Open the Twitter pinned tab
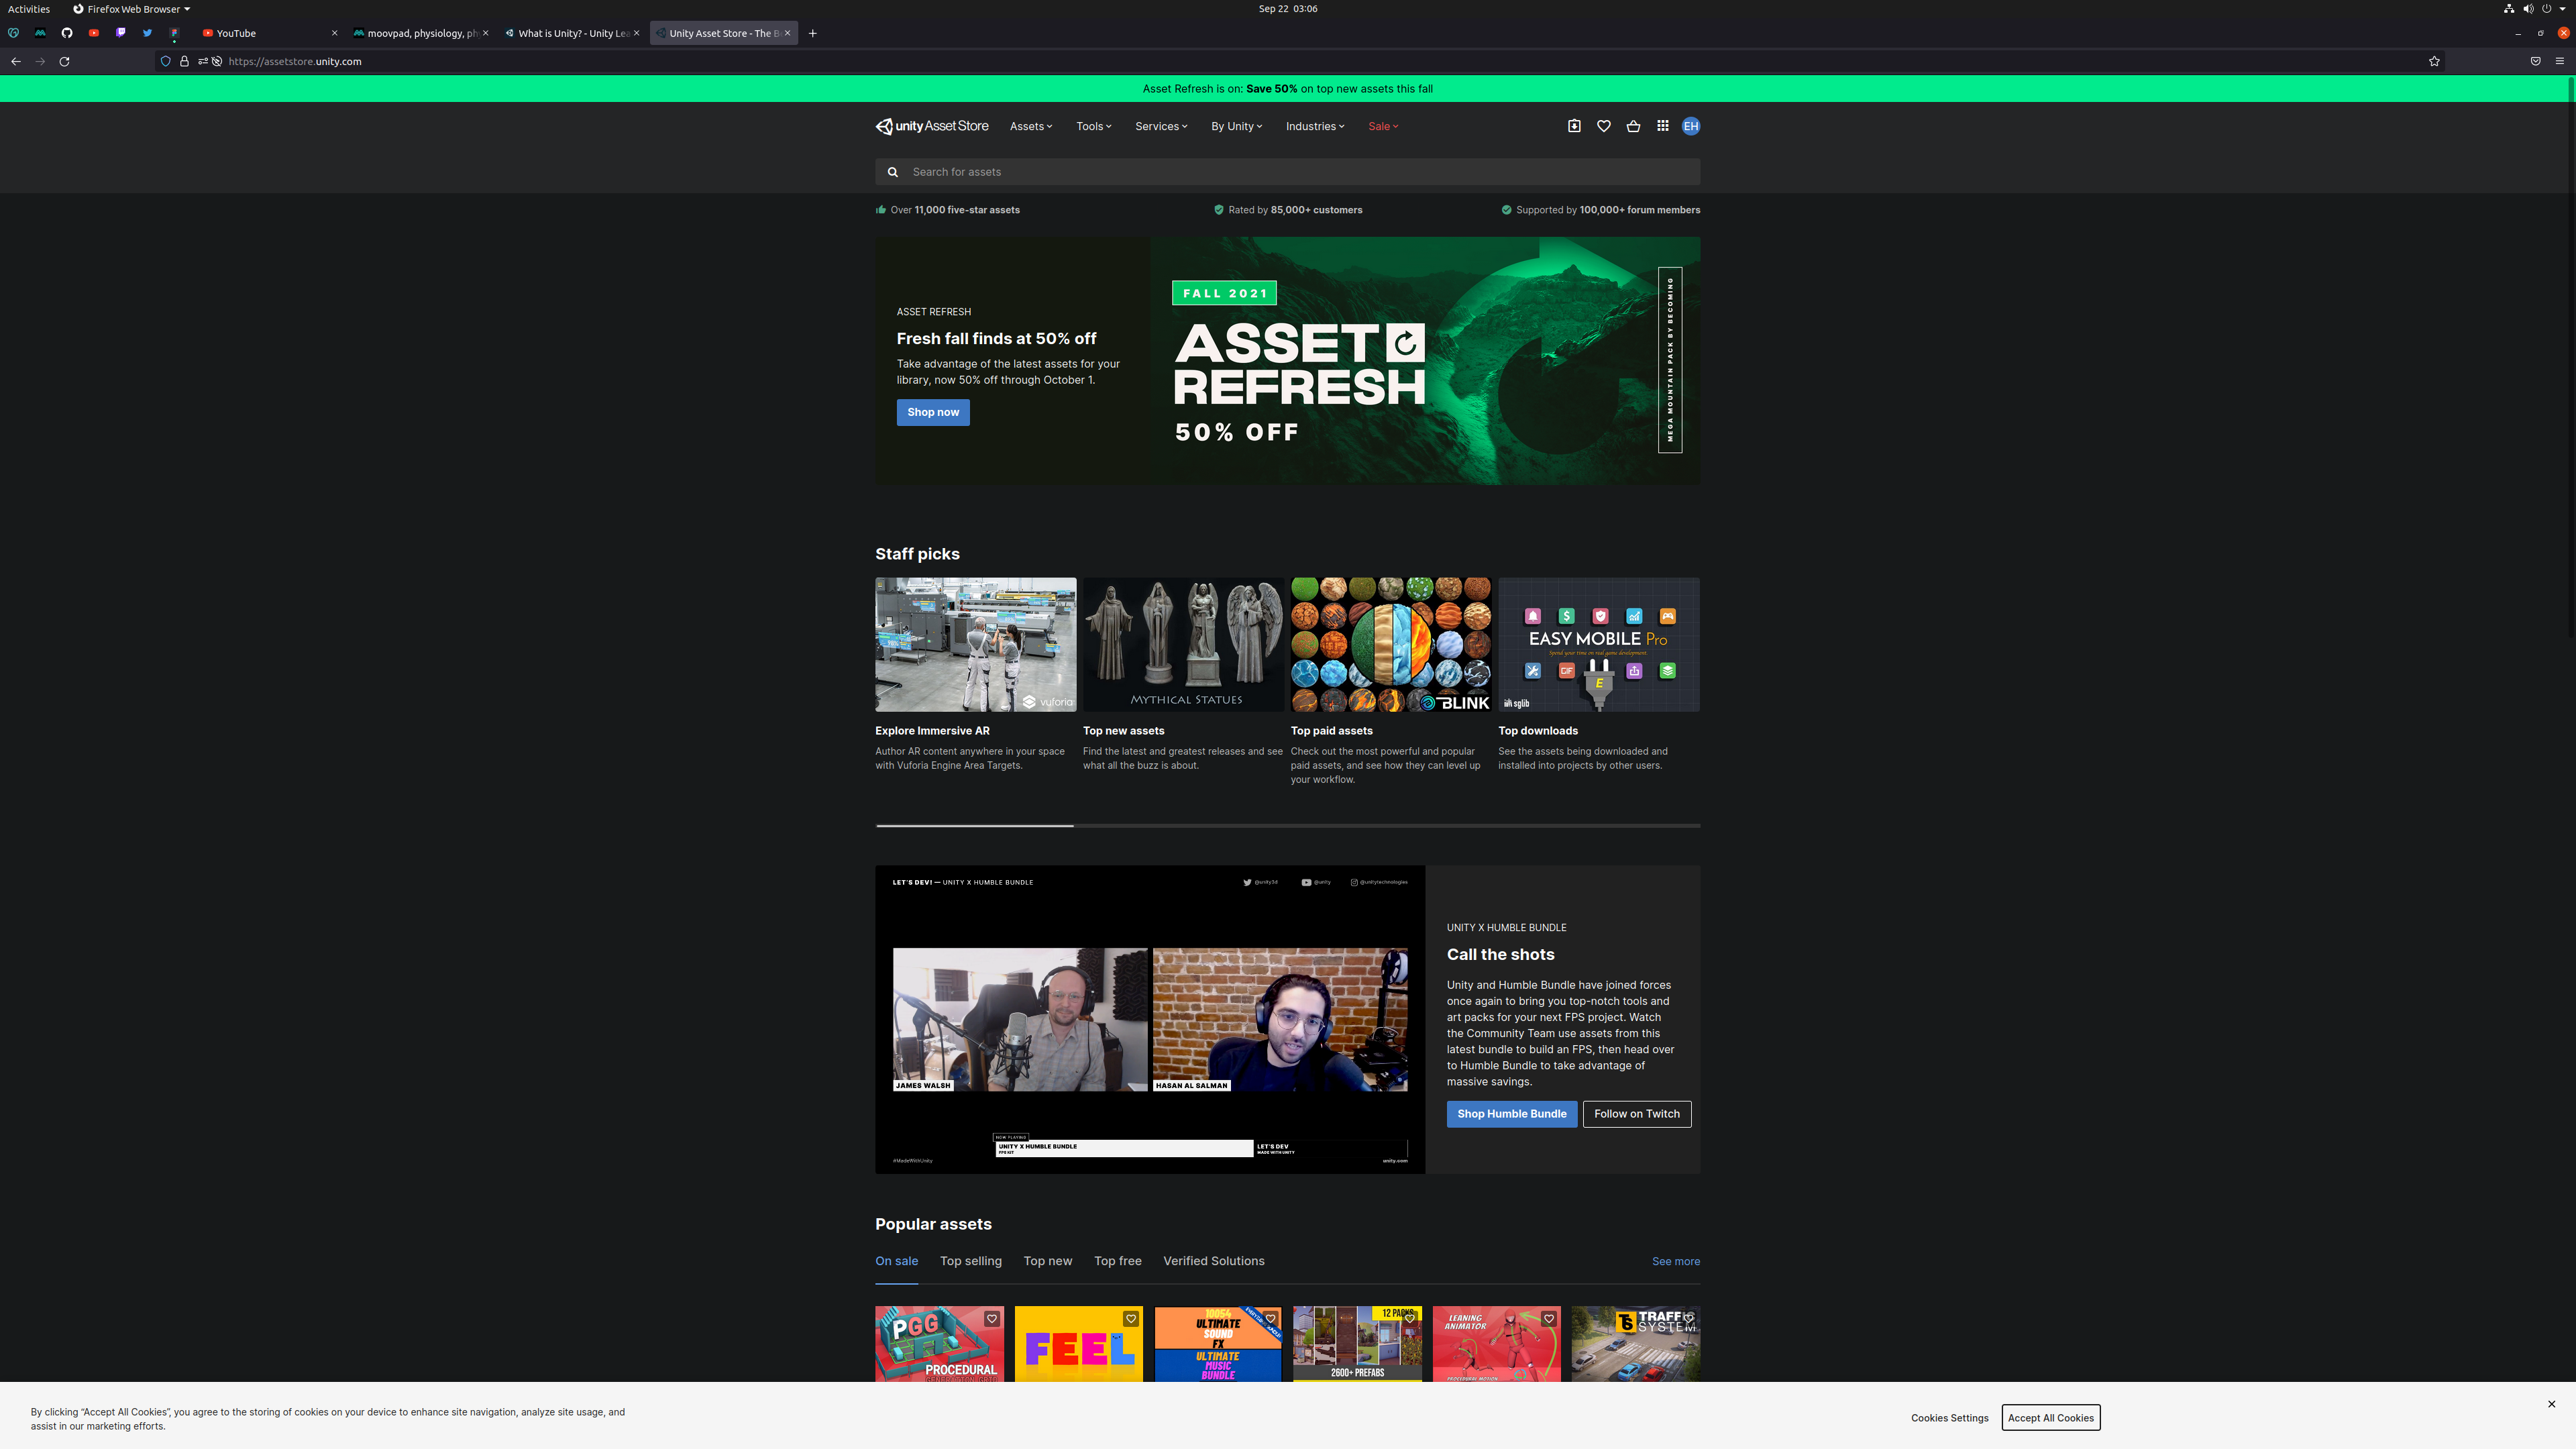The image size is (2576, 1449). click(148, 33)
